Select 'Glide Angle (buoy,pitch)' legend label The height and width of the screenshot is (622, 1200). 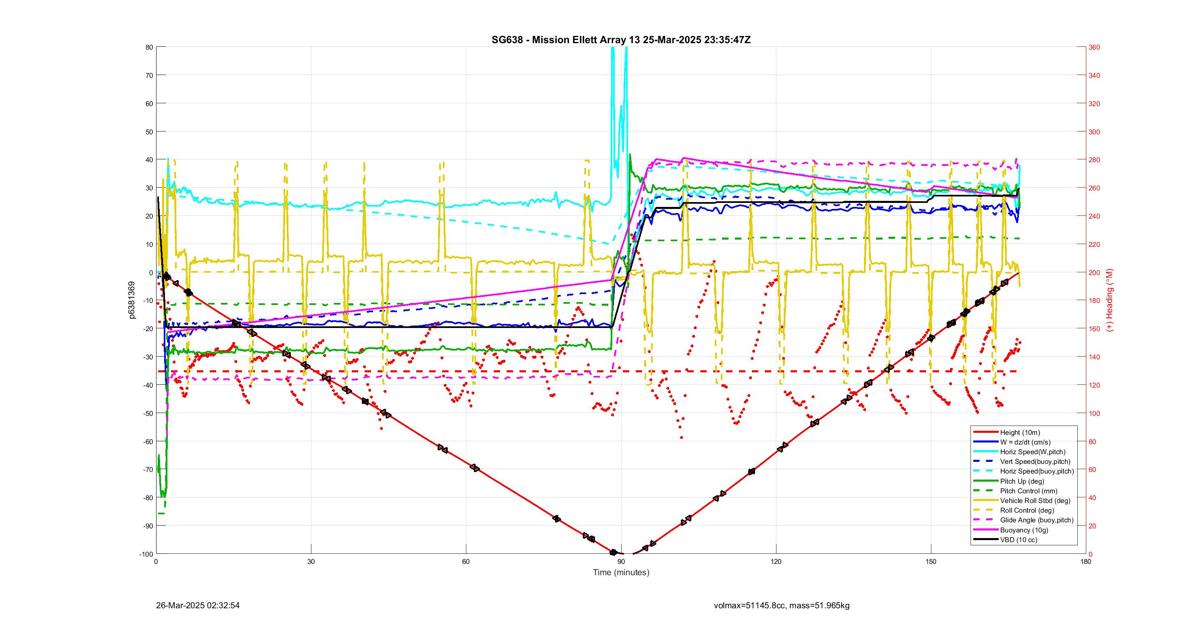(1037, 520)
